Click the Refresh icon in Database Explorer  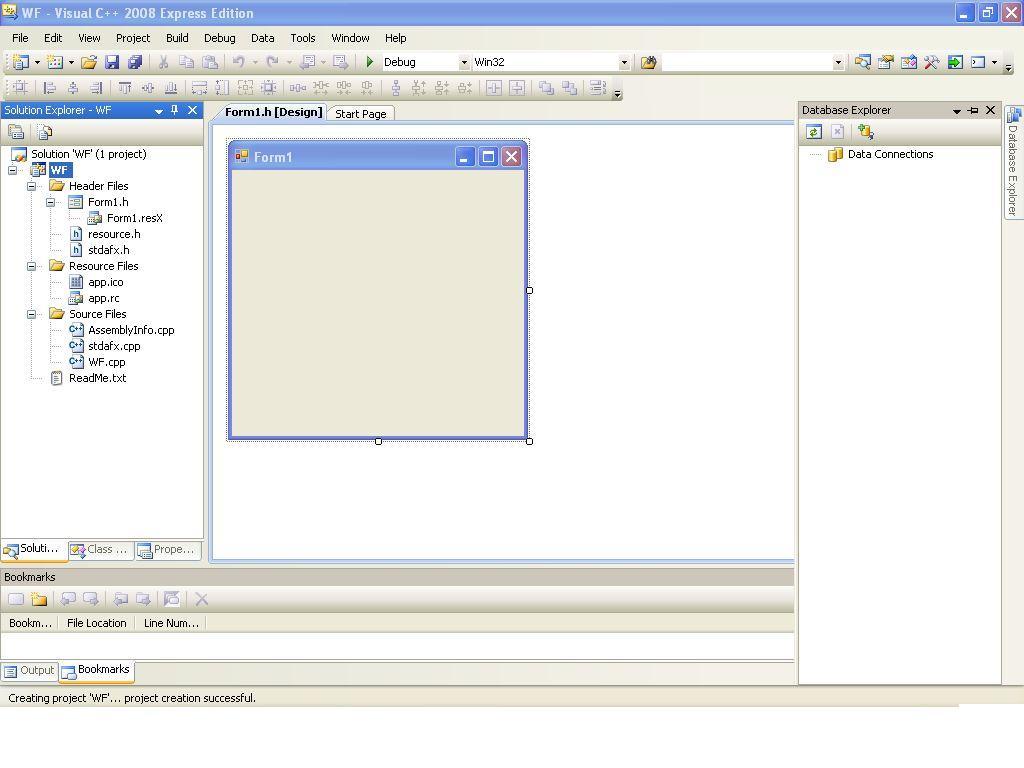point(814,132)
